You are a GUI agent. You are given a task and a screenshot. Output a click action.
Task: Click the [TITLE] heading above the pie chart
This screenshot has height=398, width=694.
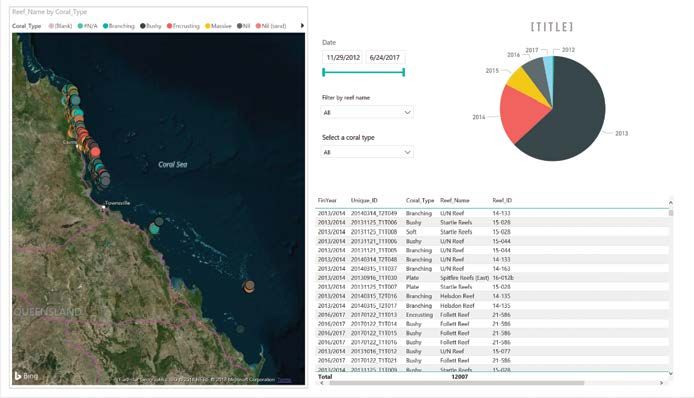point(552,27)
